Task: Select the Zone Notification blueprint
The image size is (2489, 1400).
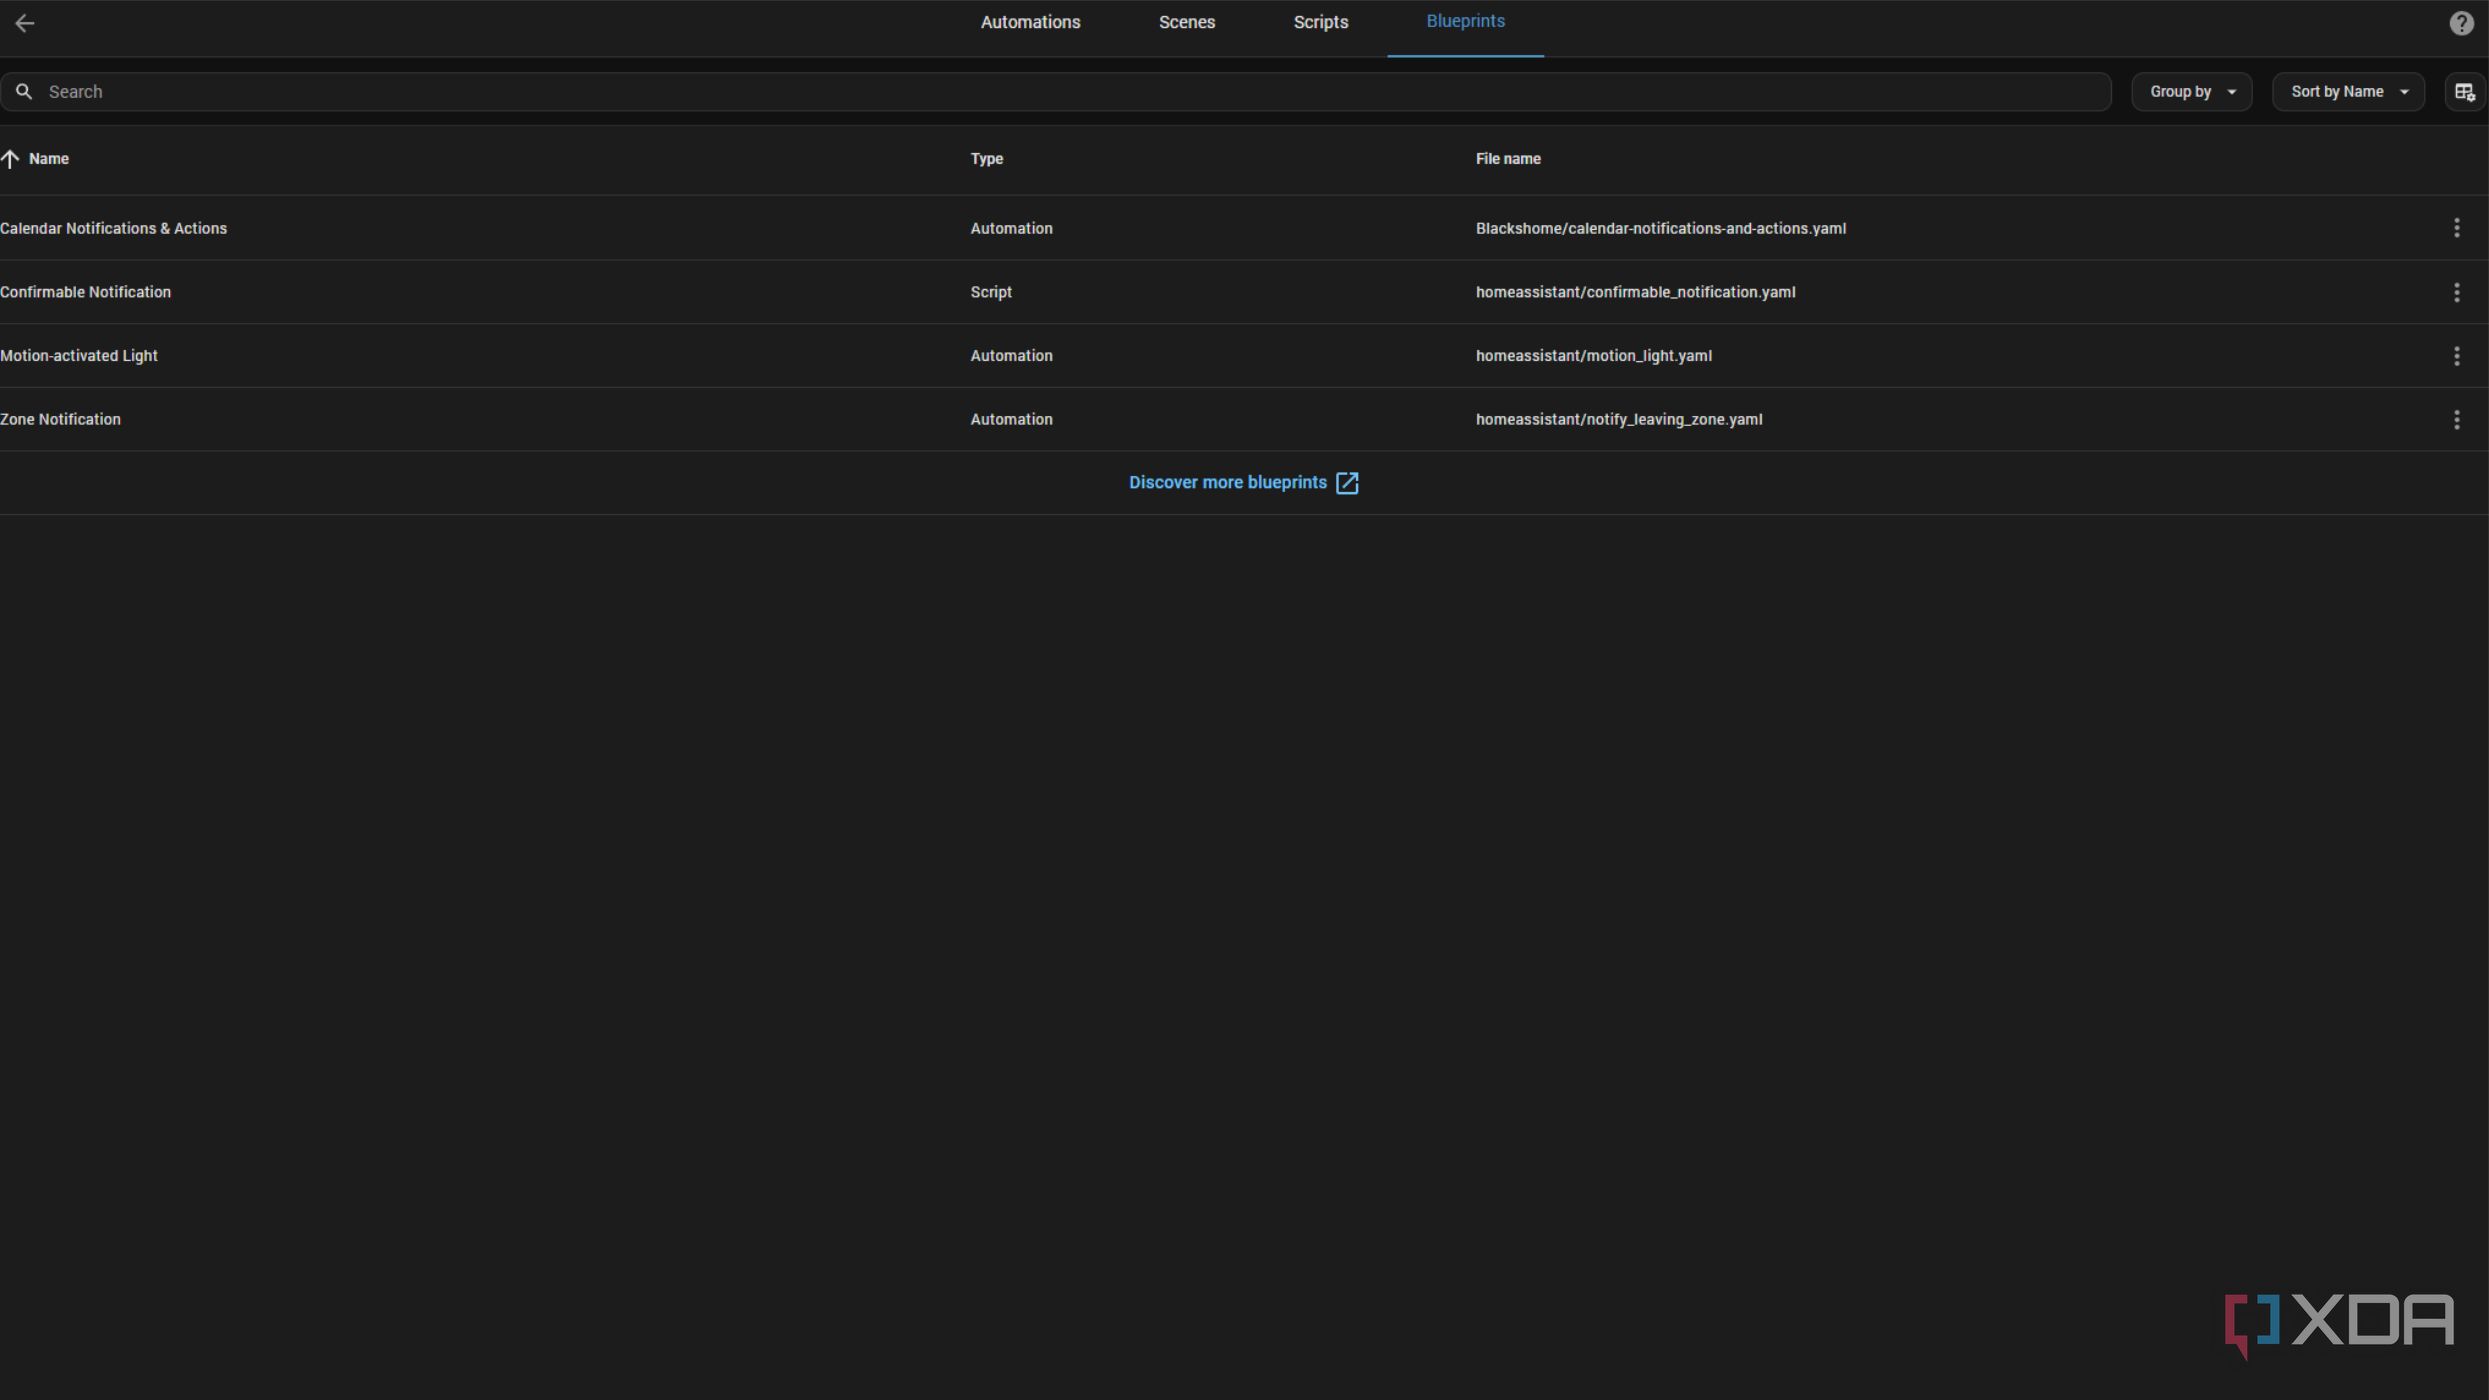Action: coord(60,420)
